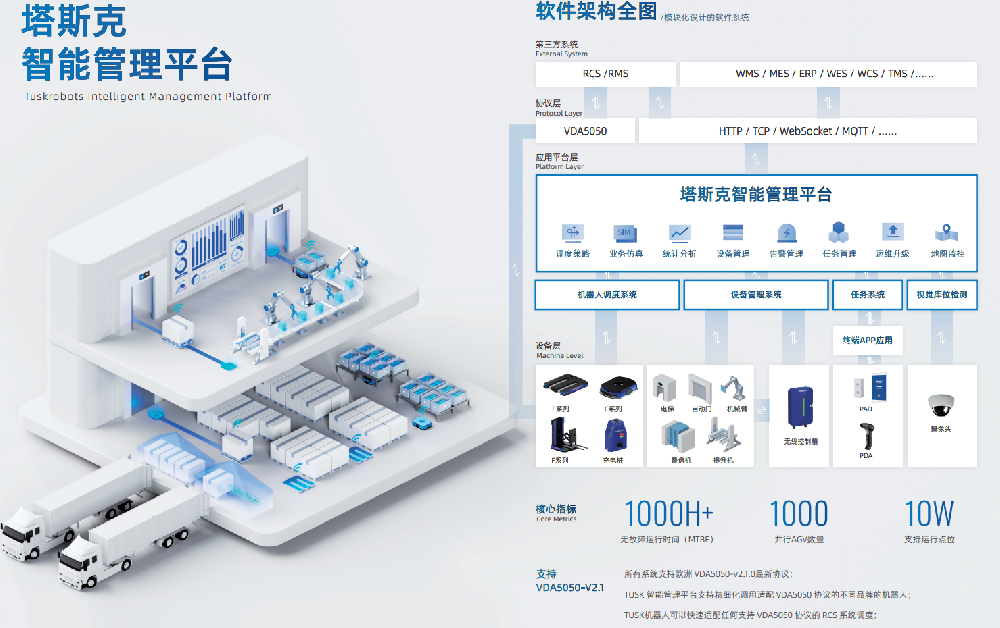Open the 终端APP应用 box
This screenshot has width=1000, height=628.
point(867,340)
